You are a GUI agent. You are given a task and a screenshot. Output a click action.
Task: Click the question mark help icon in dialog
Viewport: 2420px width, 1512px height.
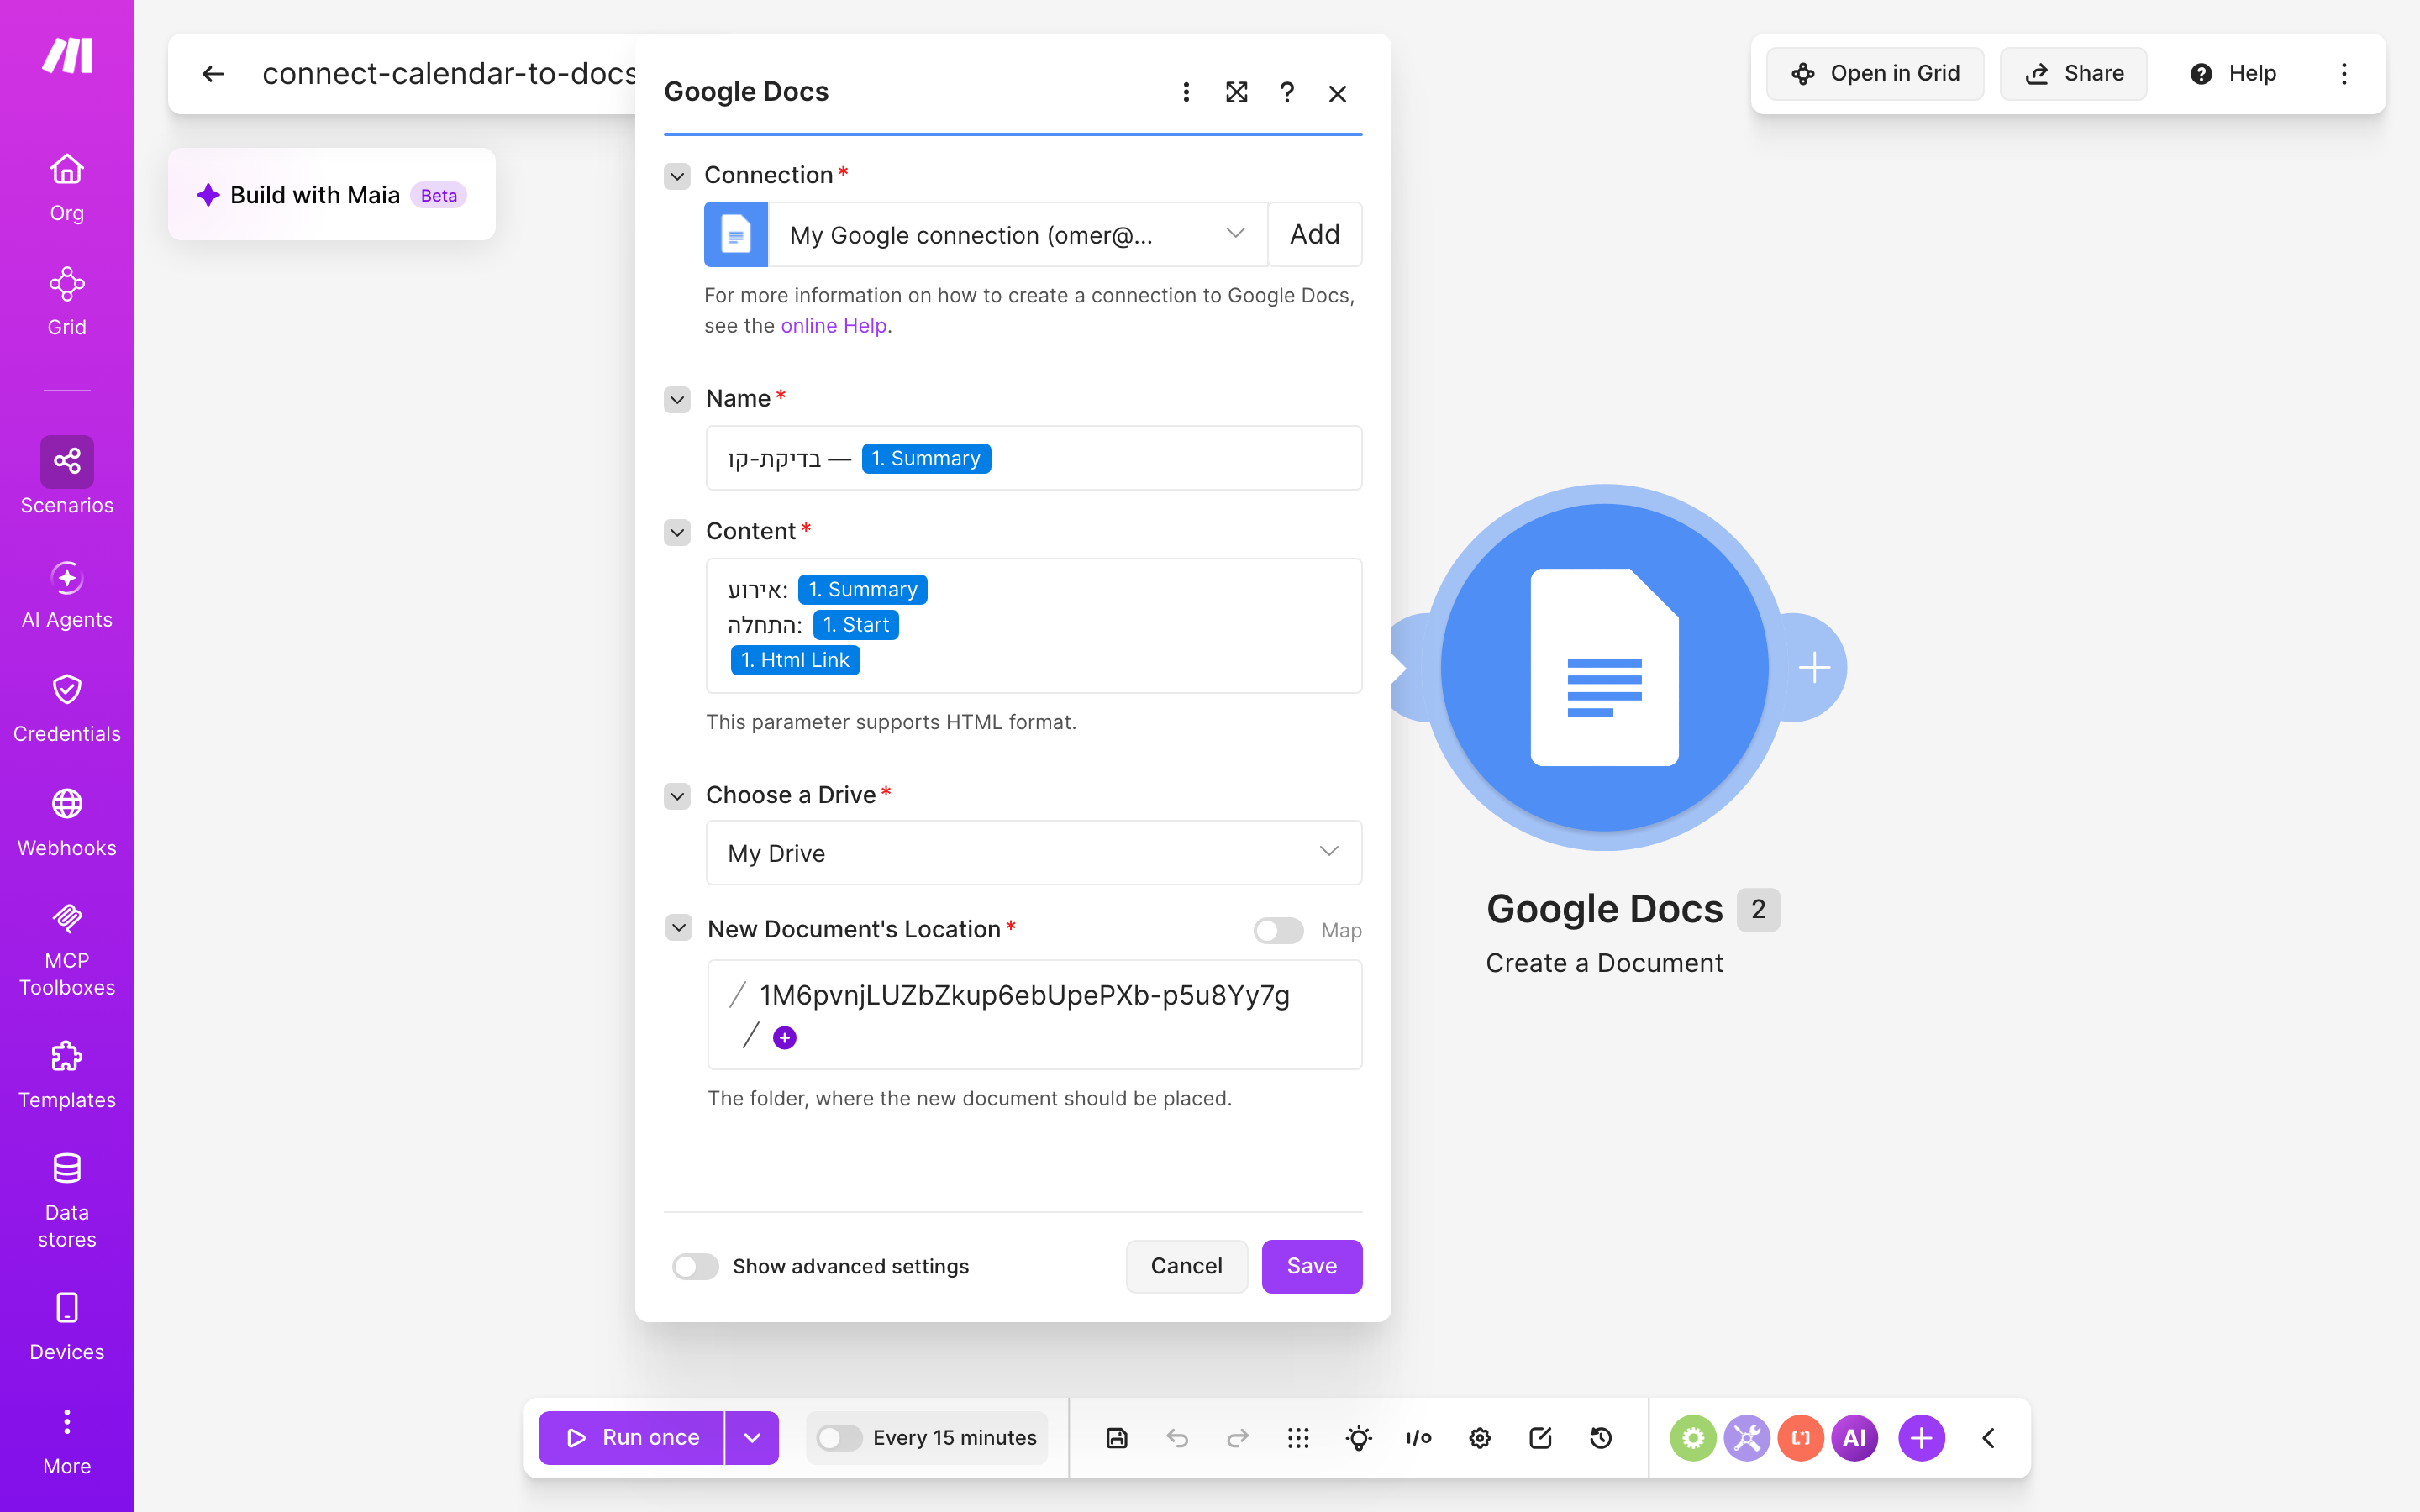1287,93
